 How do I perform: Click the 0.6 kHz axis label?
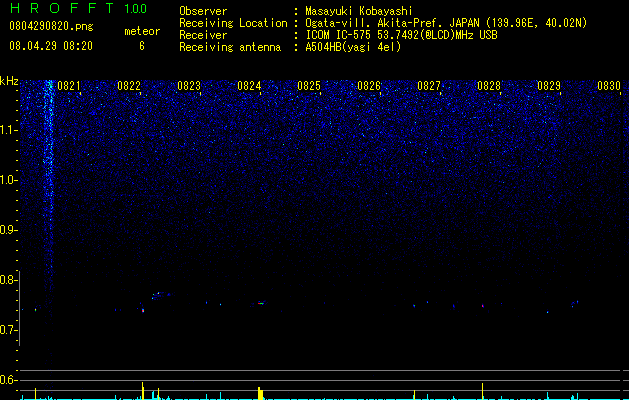click(x=8, y=380)
